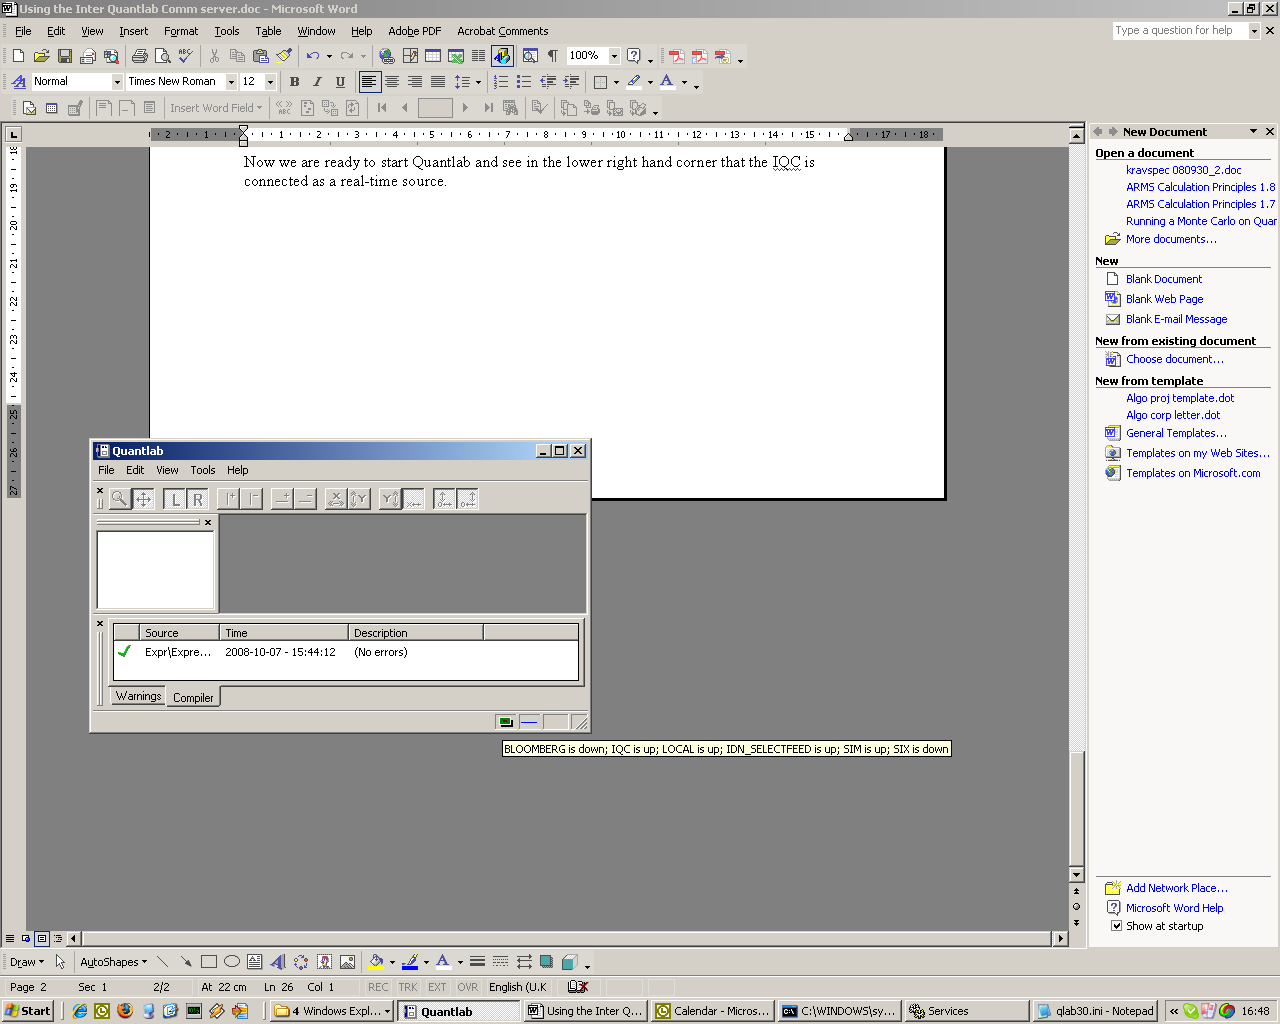Create a Blank Web Page
Viewport: 1280px width, 1024px height.
click(x=1164, y=299)
